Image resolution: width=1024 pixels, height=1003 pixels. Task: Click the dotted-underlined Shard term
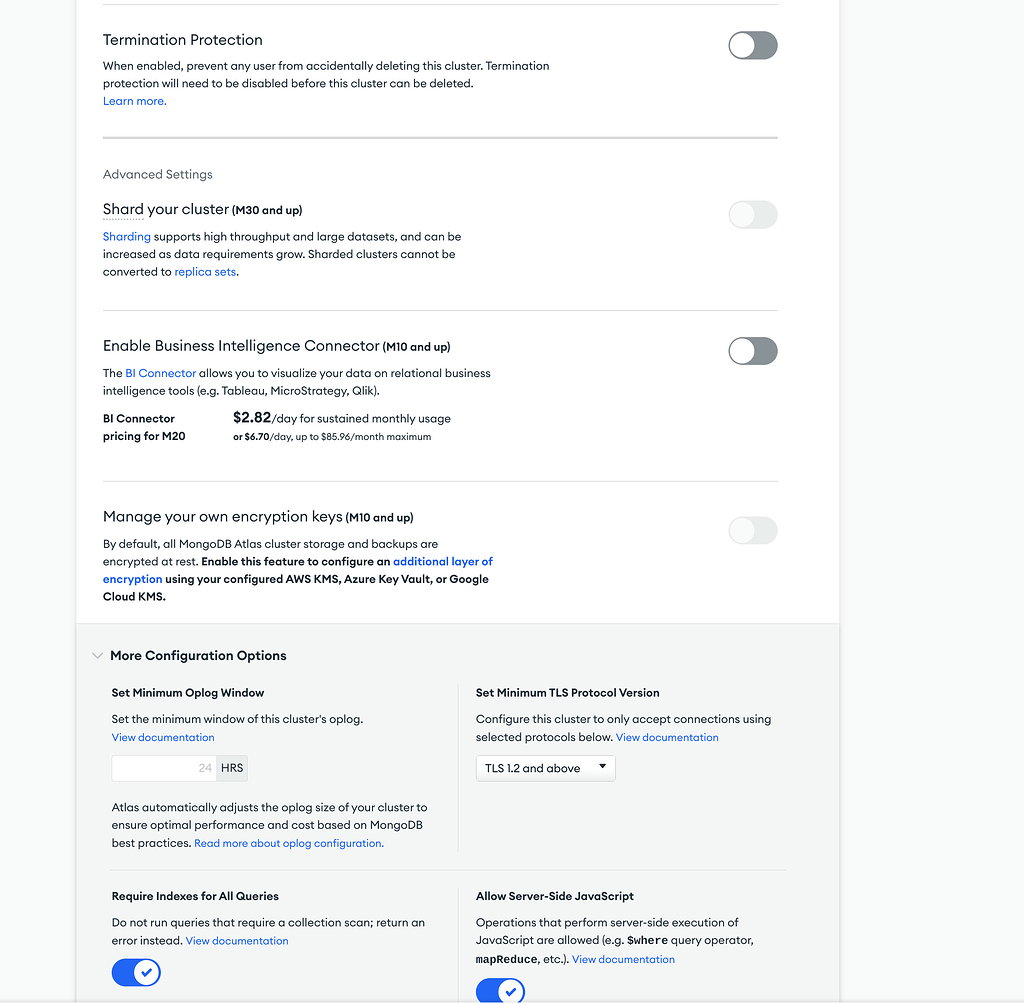[123, 210]
